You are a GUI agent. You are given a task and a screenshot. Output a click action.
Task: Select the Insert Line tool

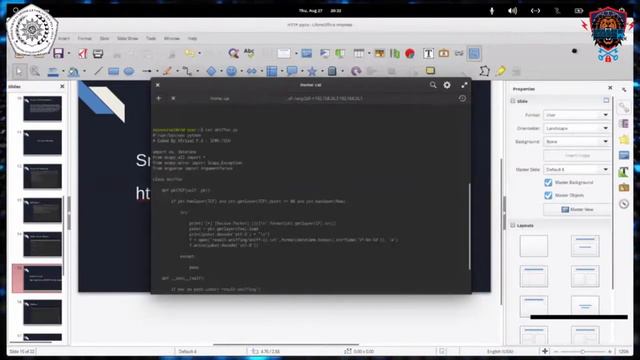point(98,71)
